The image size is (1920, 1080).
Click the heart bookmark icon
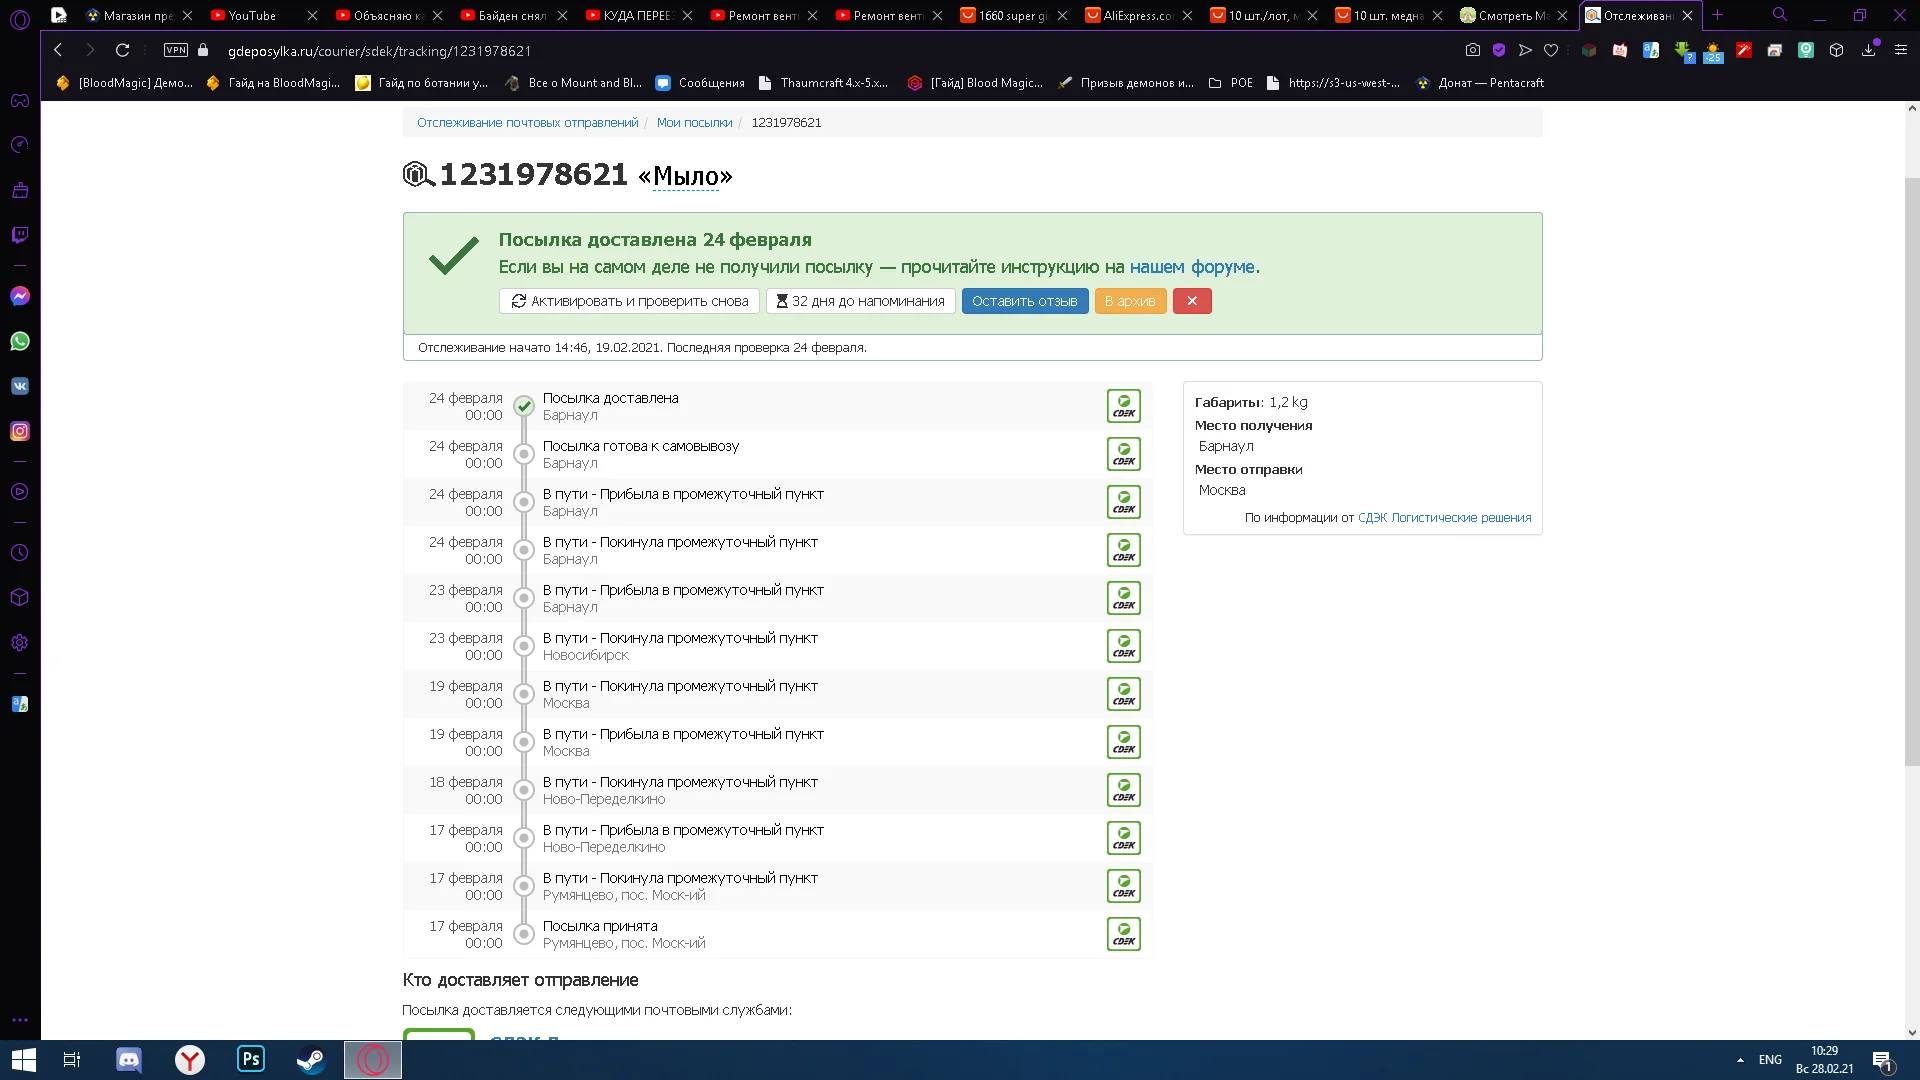[x=1551, y=50]
